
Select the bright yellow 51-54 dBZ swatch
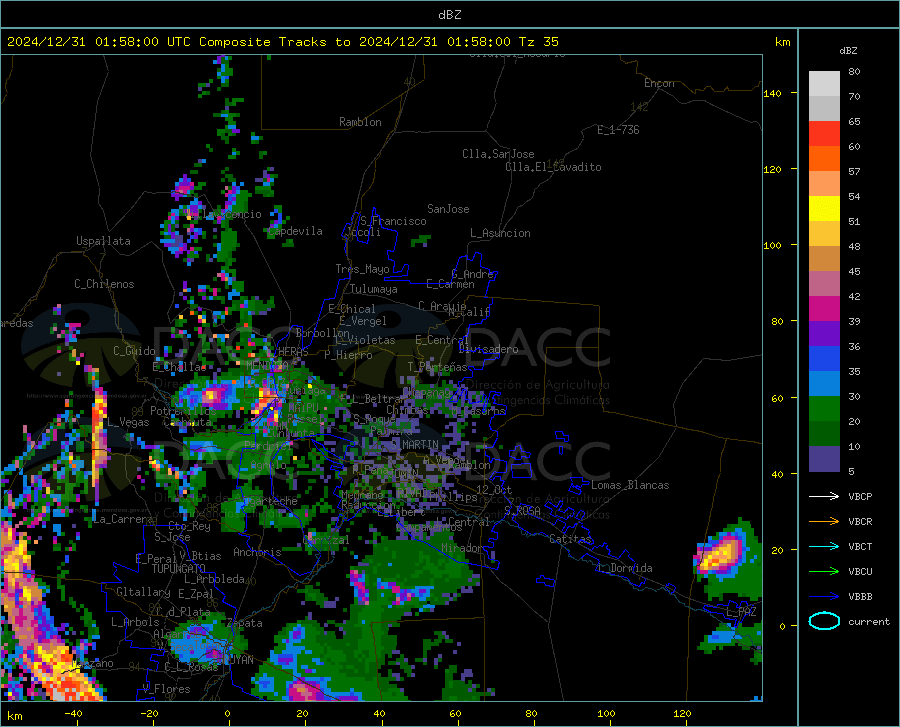tap(824, 209)
